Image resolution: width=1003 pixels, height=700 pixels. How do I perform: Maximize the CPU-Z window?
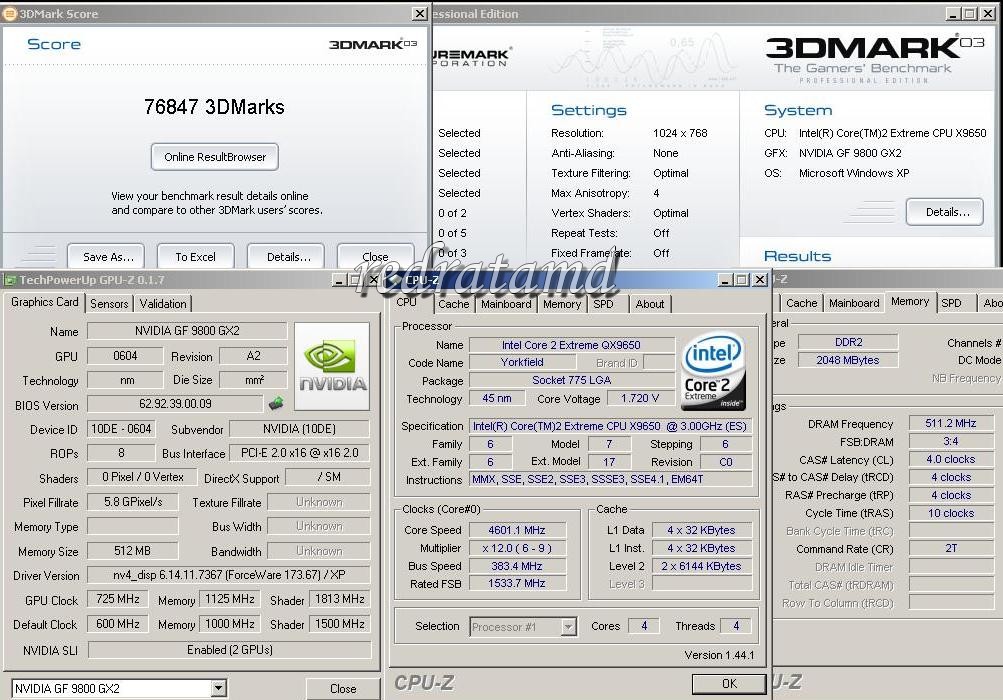742,280
